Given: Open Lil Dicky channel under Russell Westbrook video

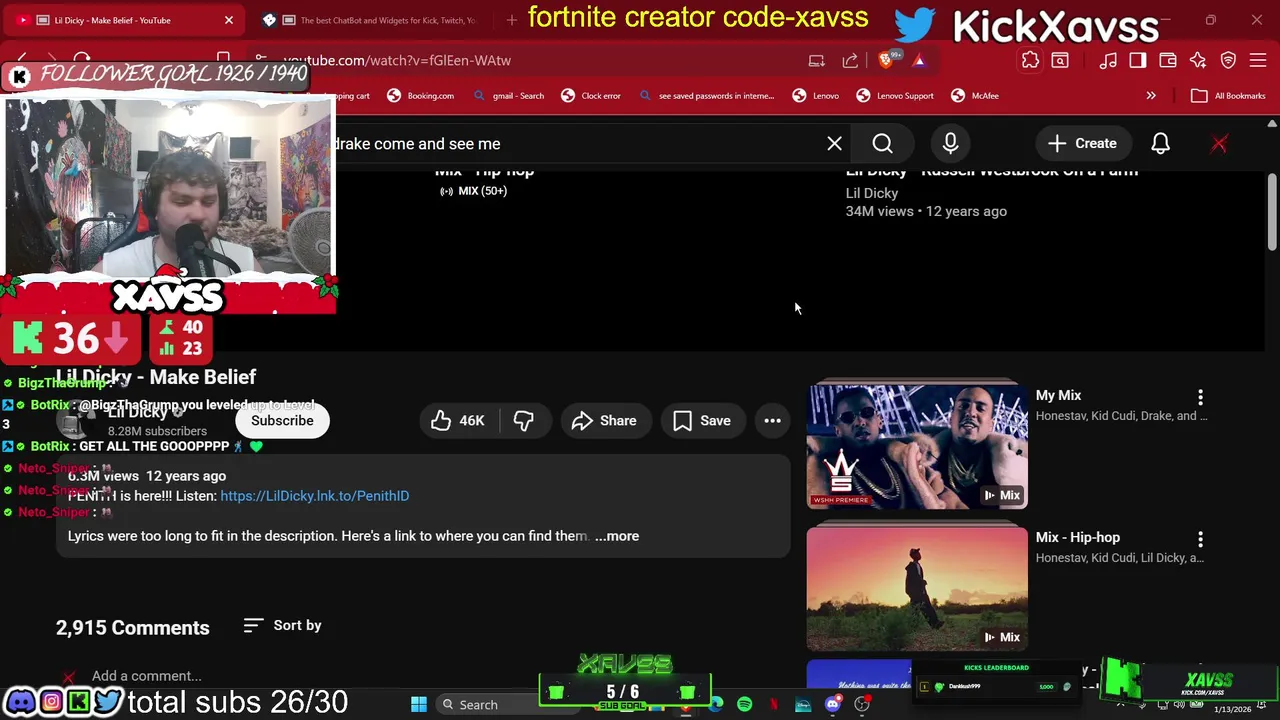Looking at the screenshot, I should tap(872, 193).
